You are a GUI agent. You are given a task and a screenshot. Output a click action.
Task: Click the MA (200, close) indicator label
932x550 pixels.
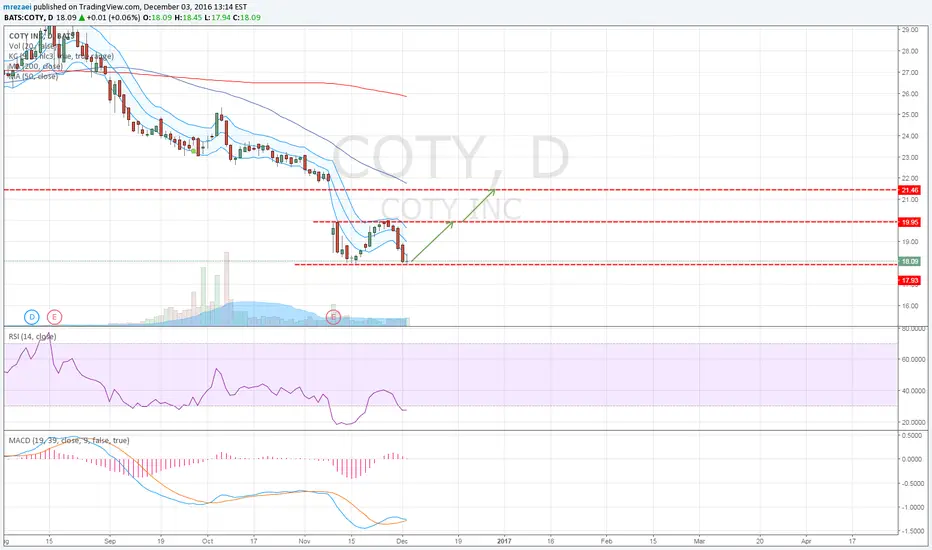(x=36, y=66)
